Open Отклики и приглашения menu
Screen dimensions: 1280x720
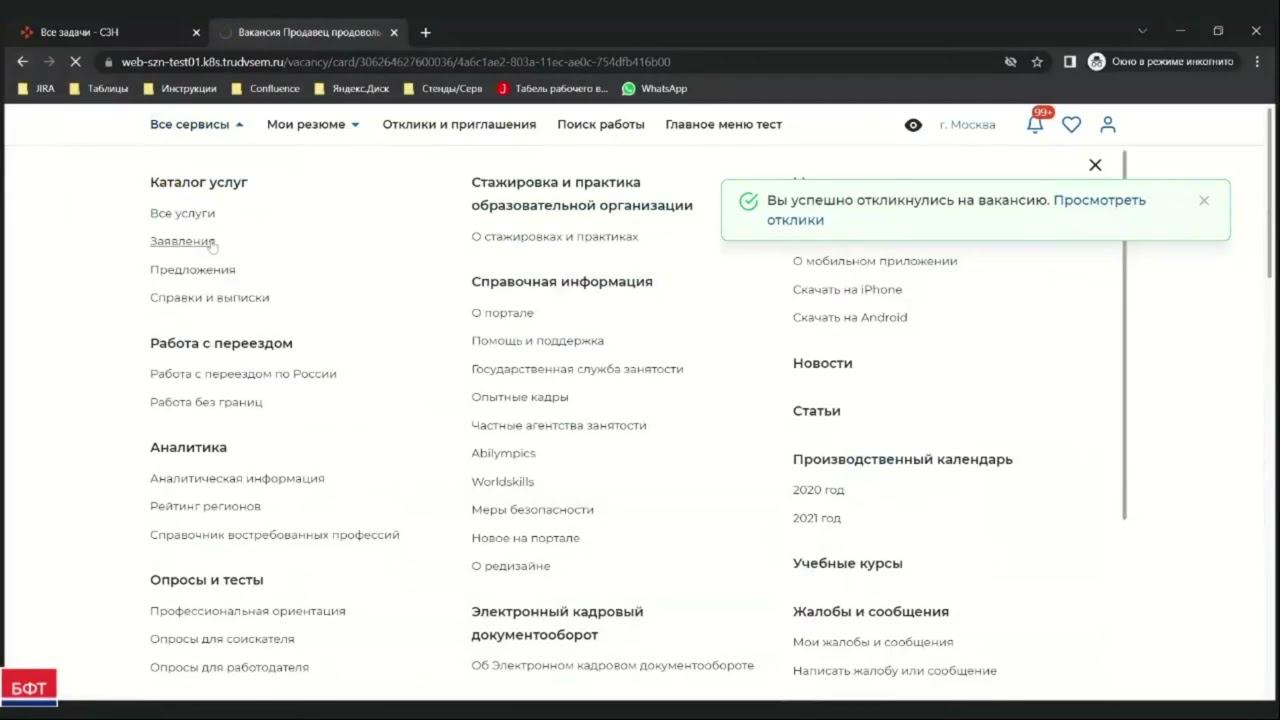[x=459, y=125]
